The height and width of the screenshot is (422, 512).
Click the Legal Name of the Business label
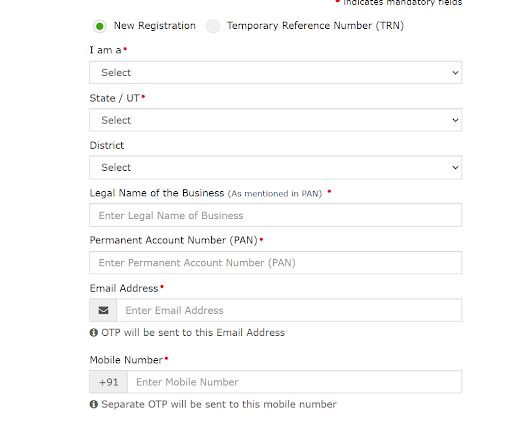click(x=157, y=193)
